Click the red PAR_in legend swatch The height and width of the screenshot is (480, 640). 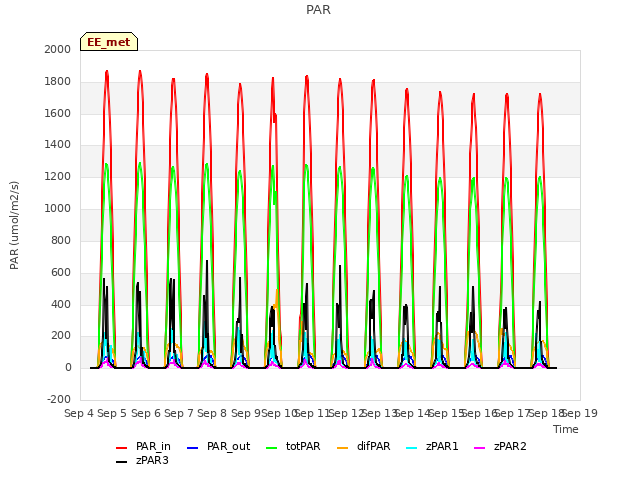pos(122,448)
